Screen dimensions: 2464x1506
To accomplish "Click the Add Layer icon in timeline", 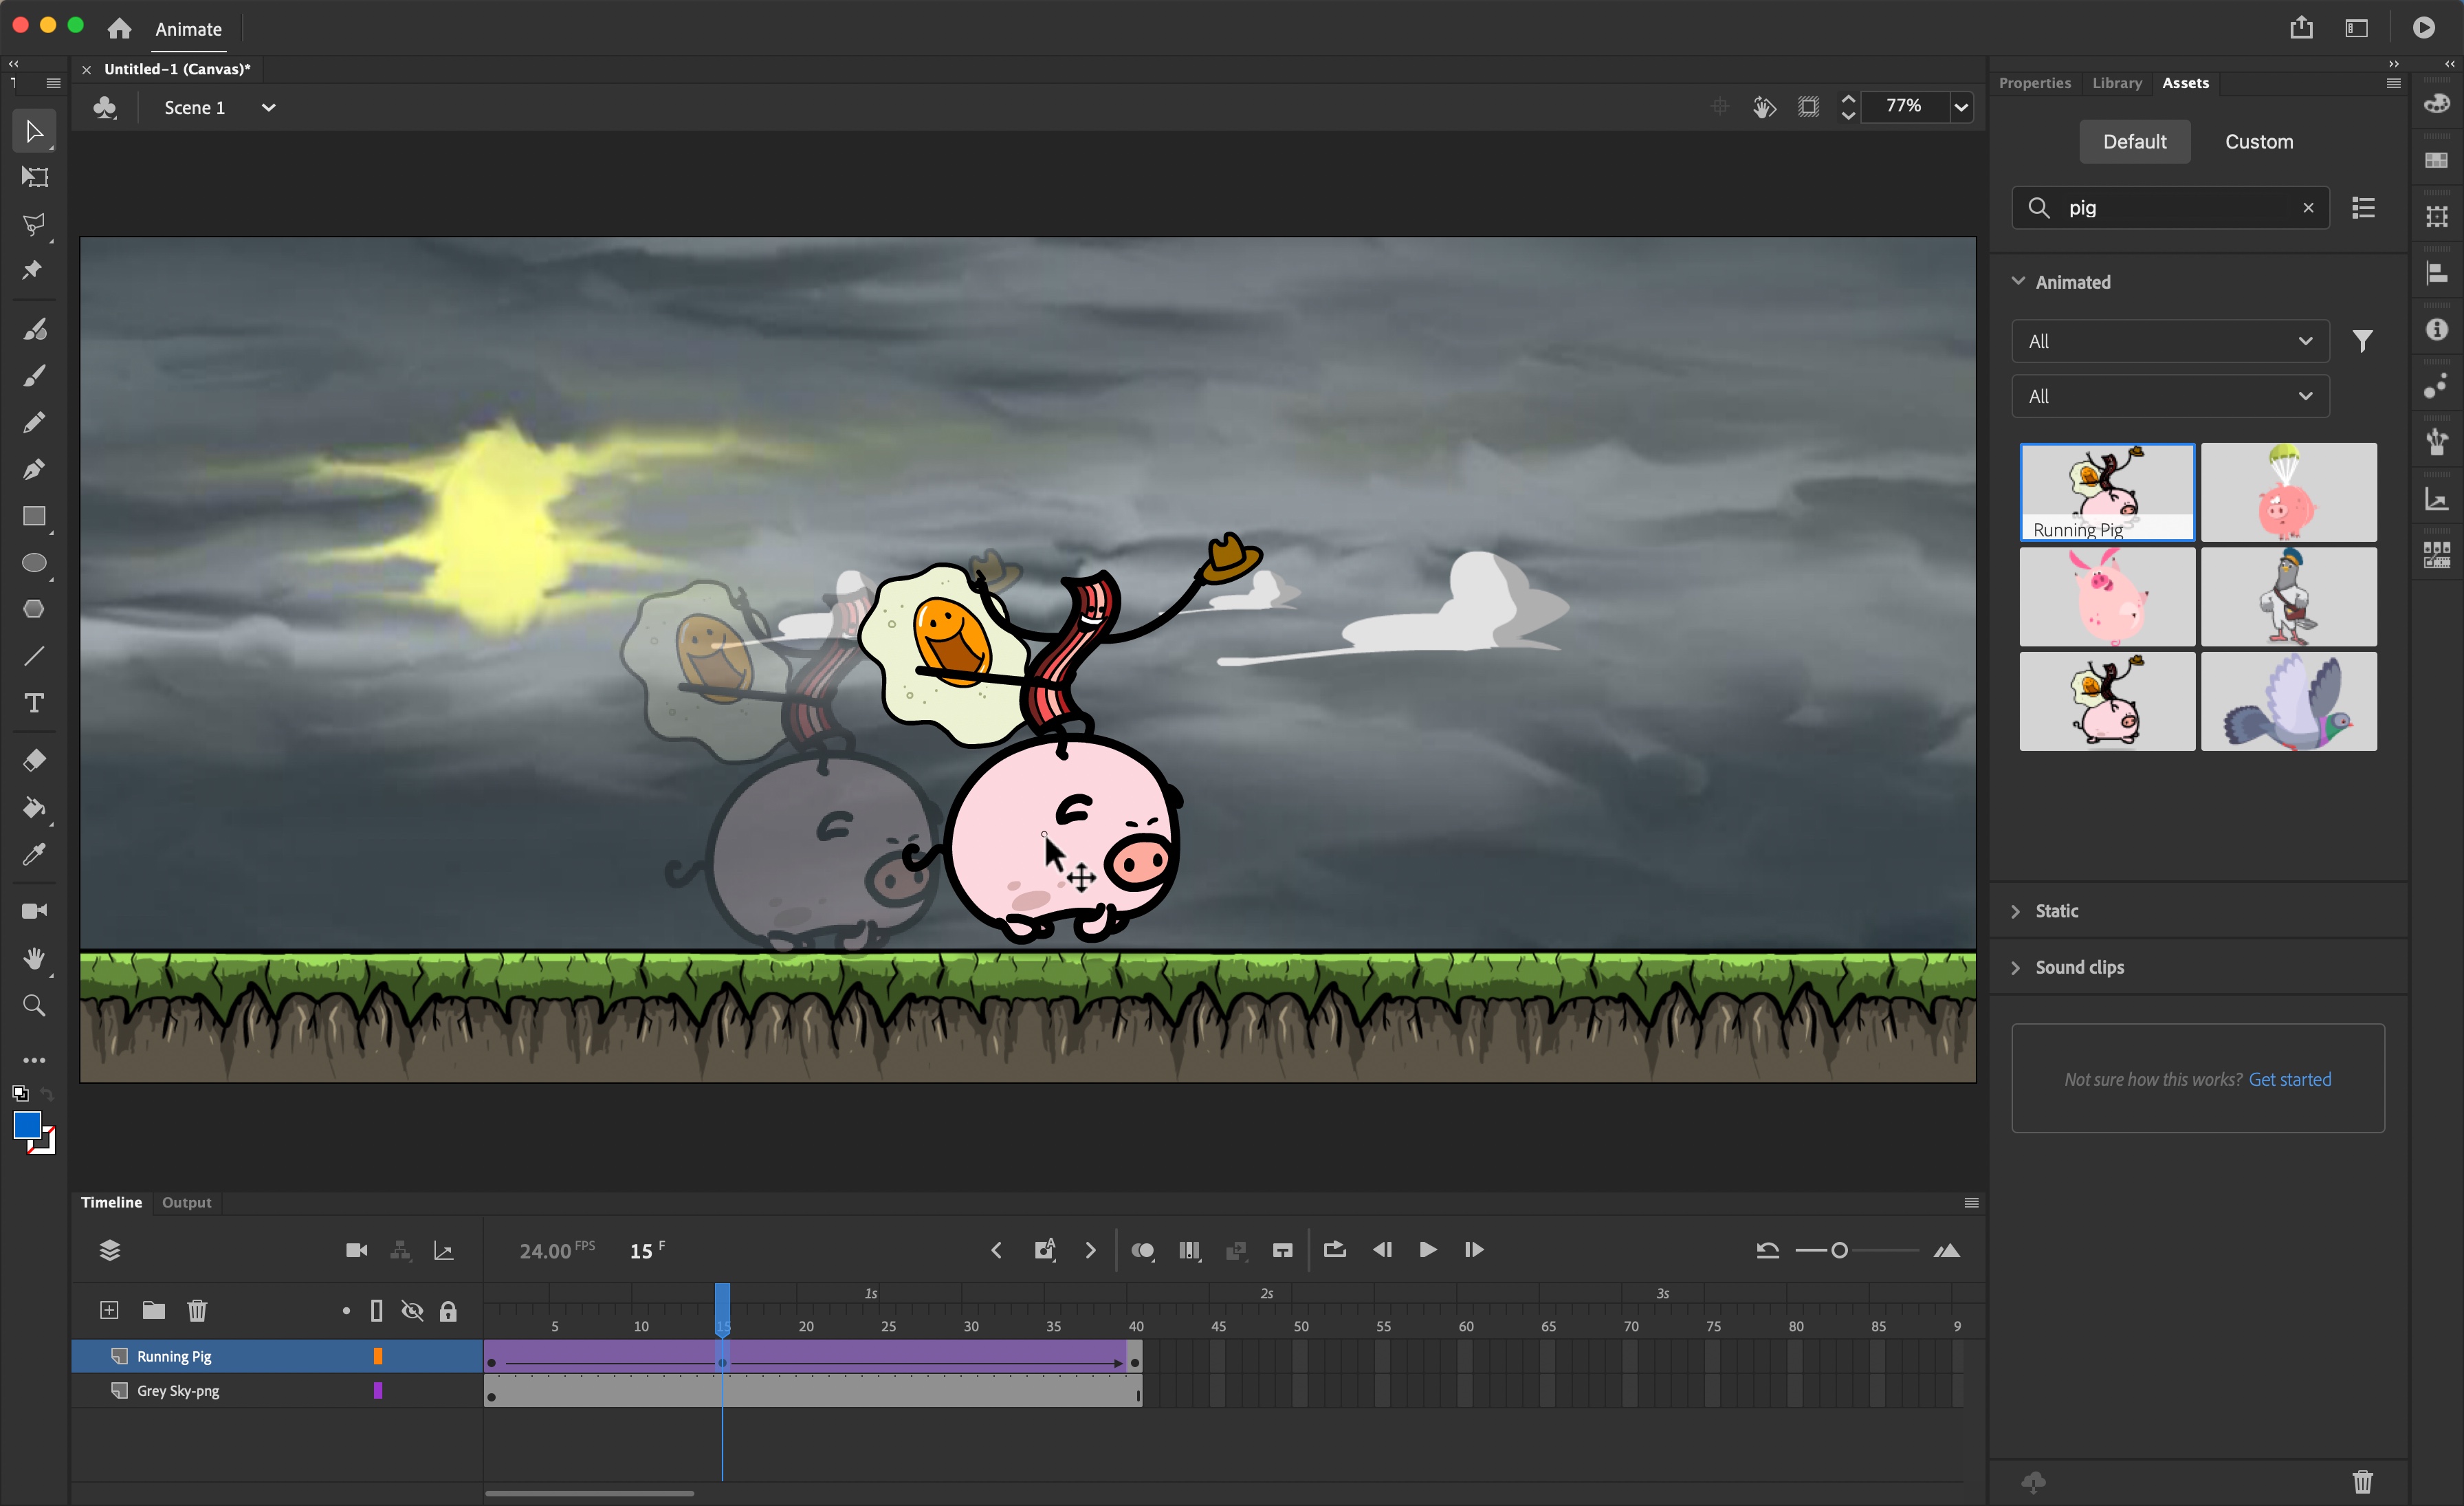I will pos(109,1309).
